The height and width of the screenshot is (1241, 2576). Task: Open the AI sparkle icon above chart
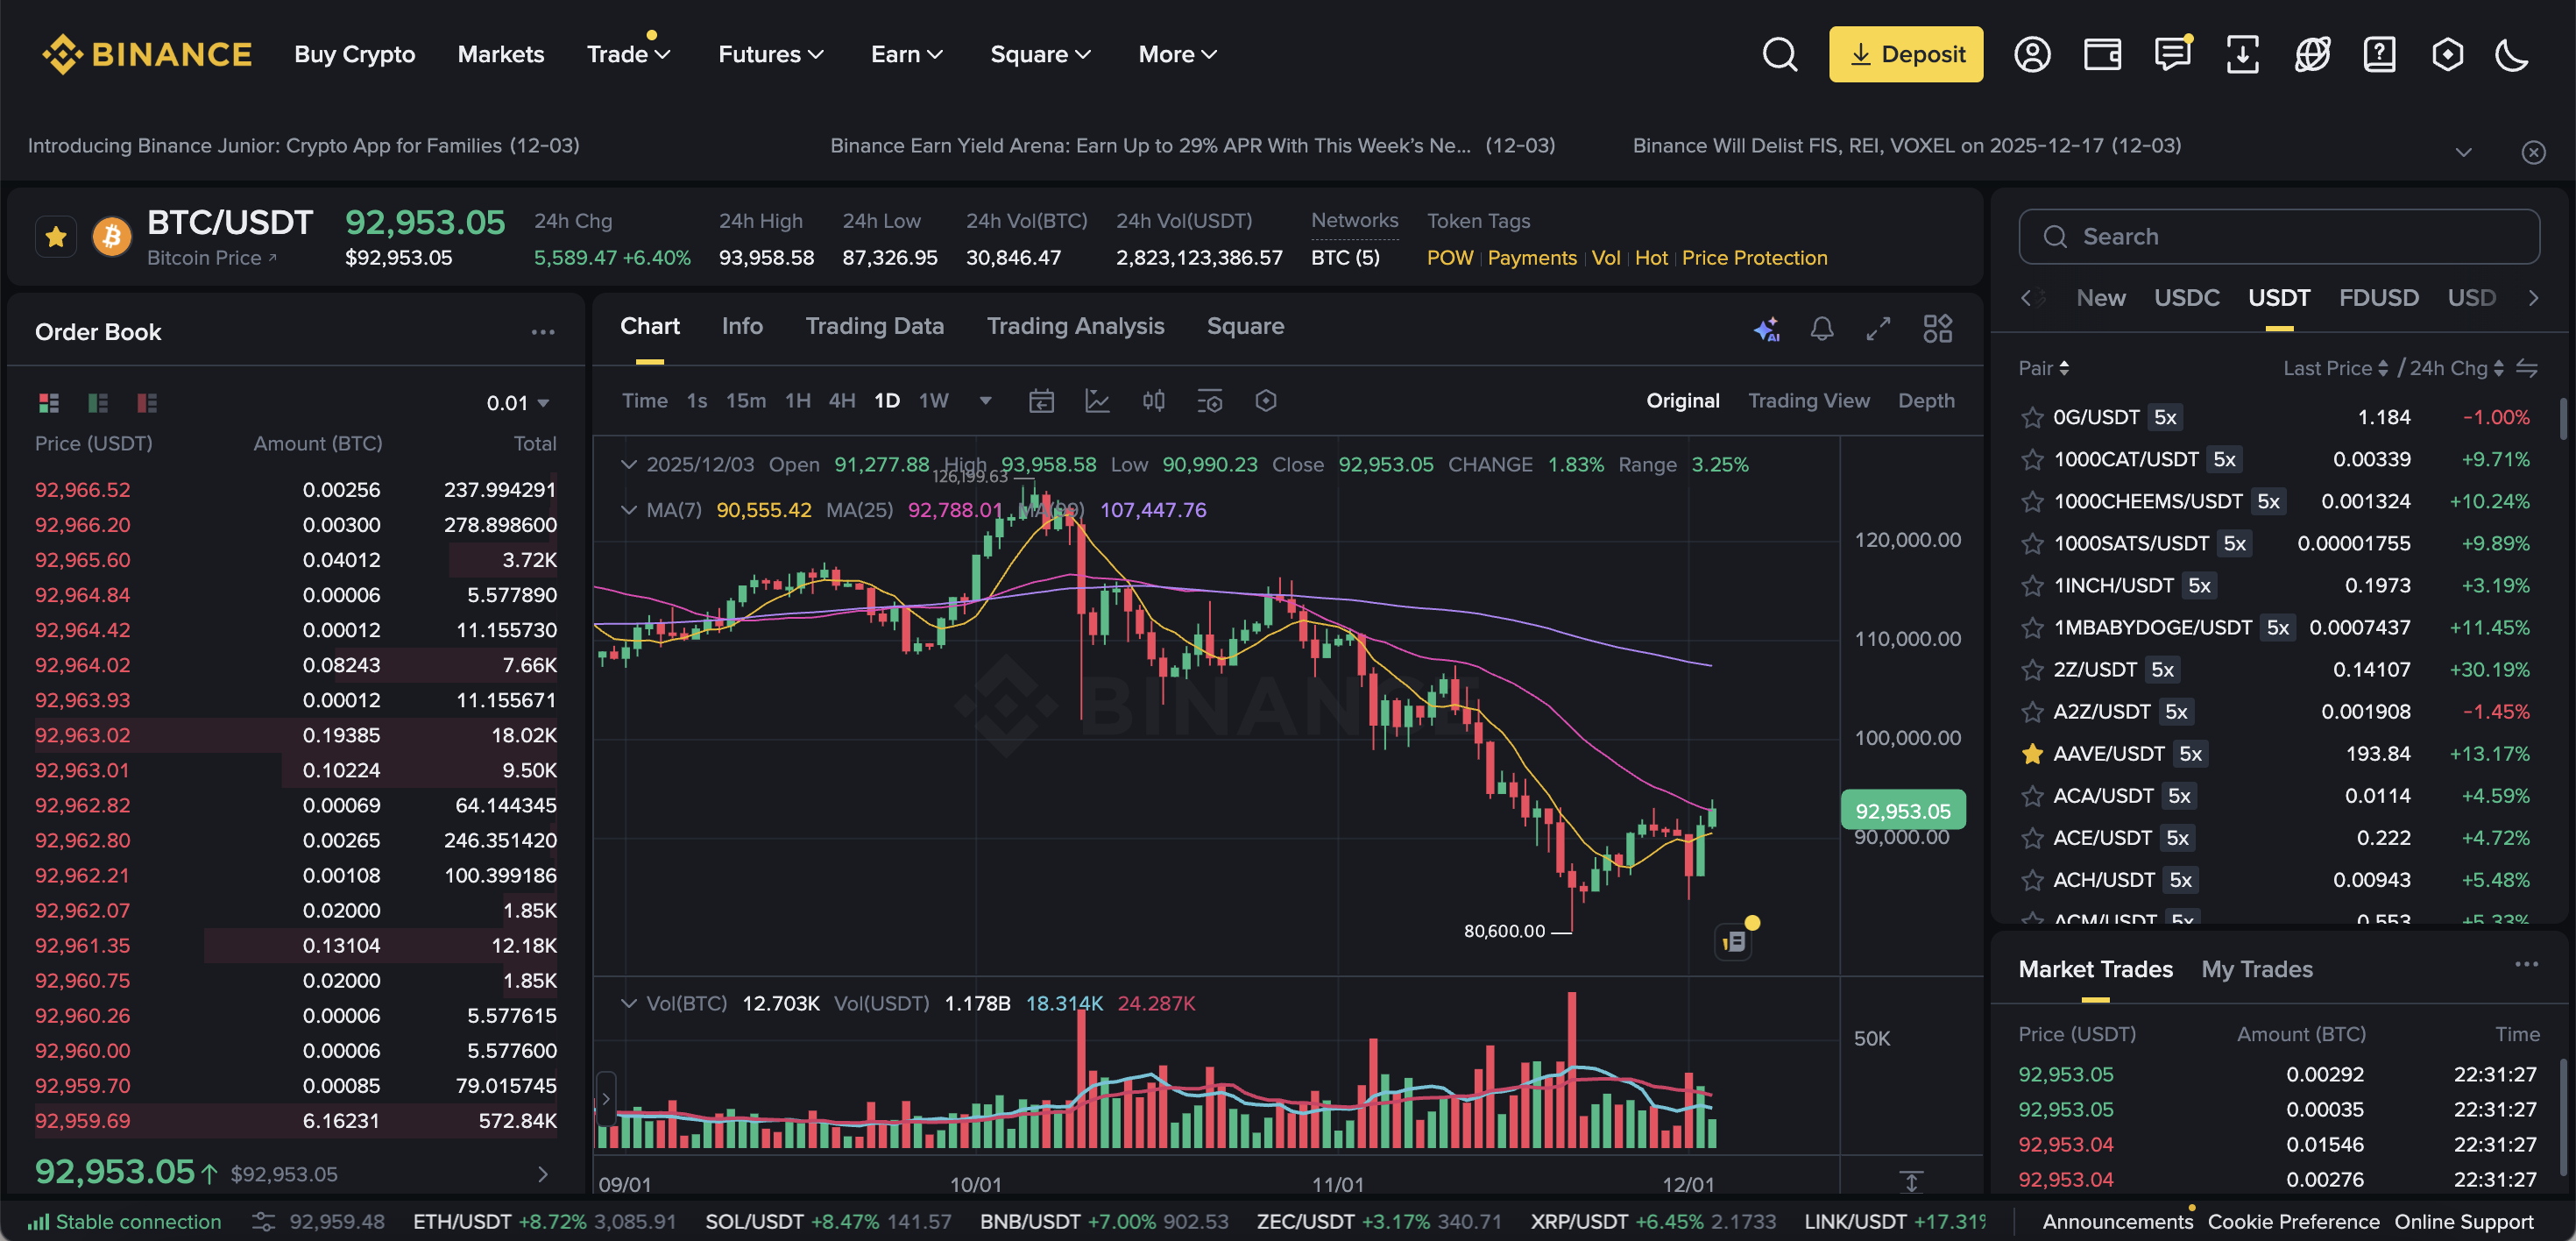[x=1766, y=328]
